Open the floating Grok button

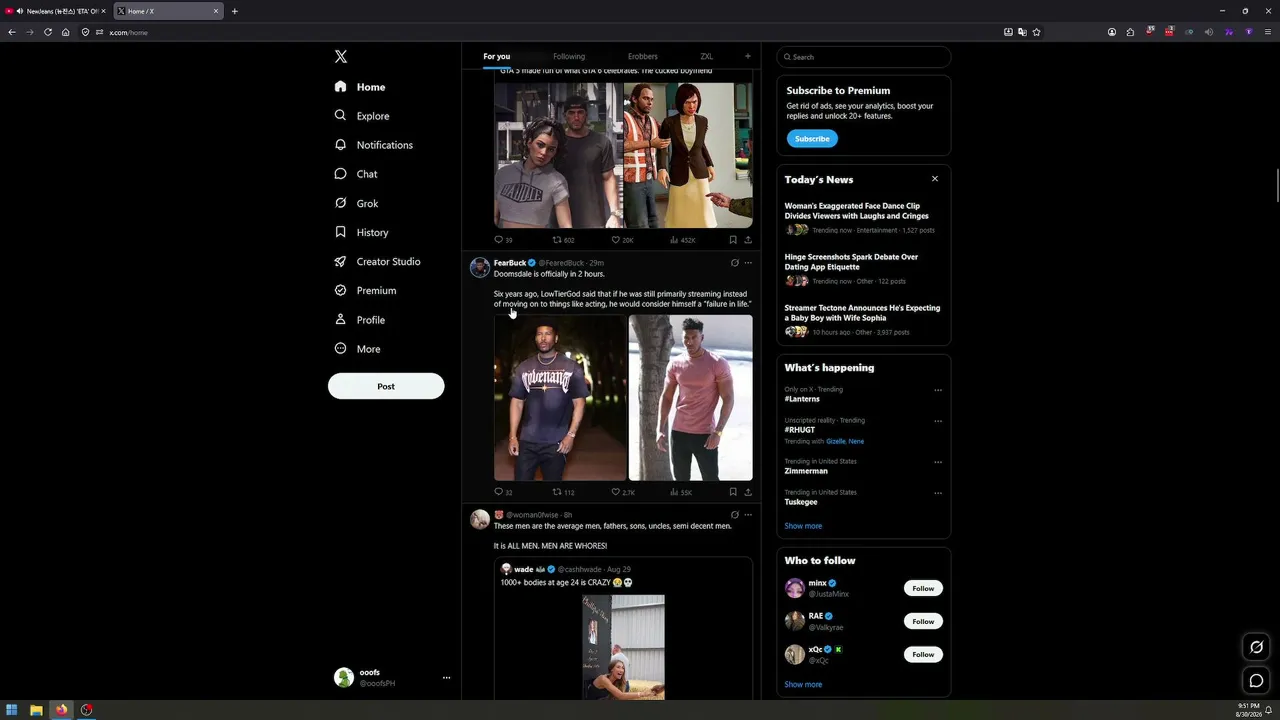(1257, 647)
